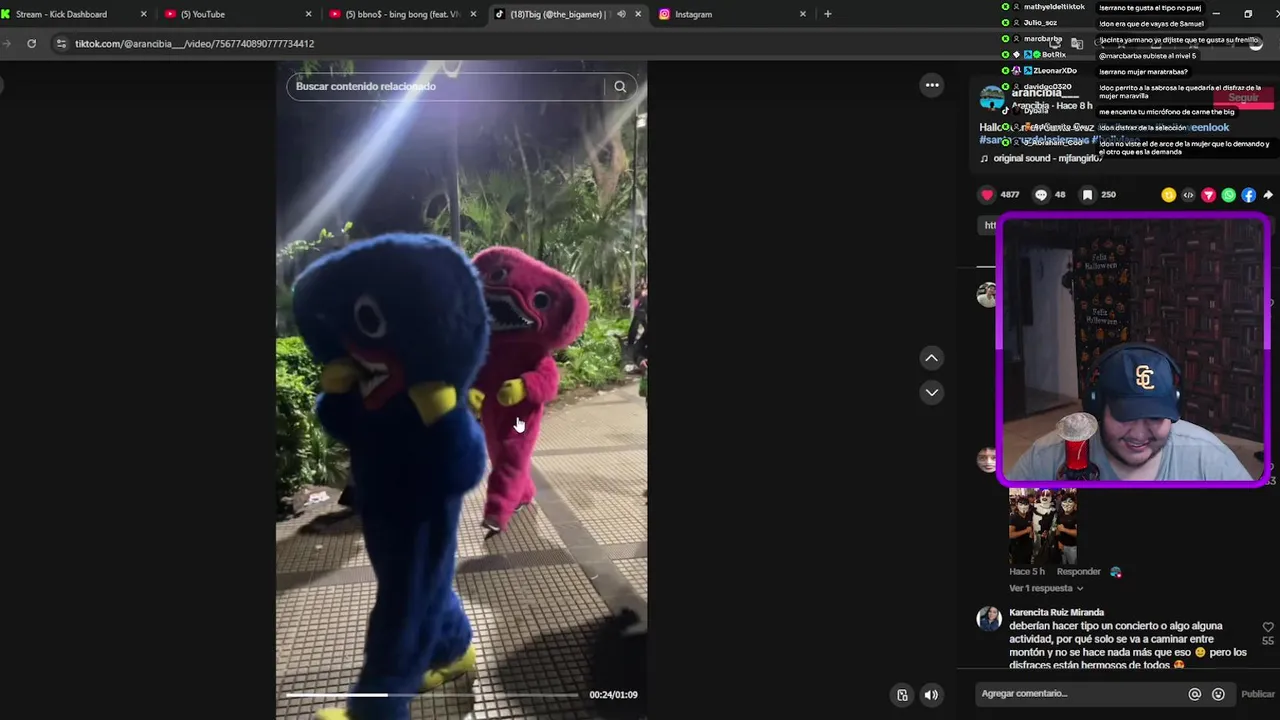The image size is (1280, 720).
Task: Open Karencita Ruiz Miranda's avatar
Action: pos(989,618)
